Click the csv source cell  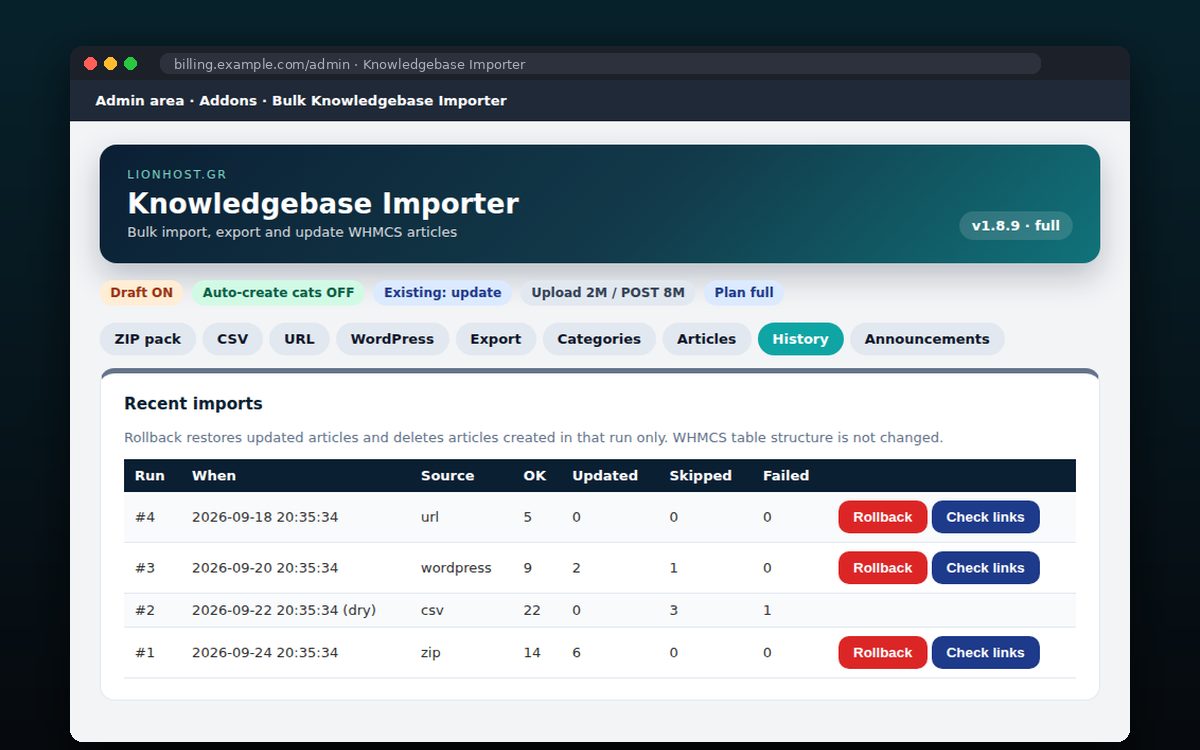[x=432, y=610]
